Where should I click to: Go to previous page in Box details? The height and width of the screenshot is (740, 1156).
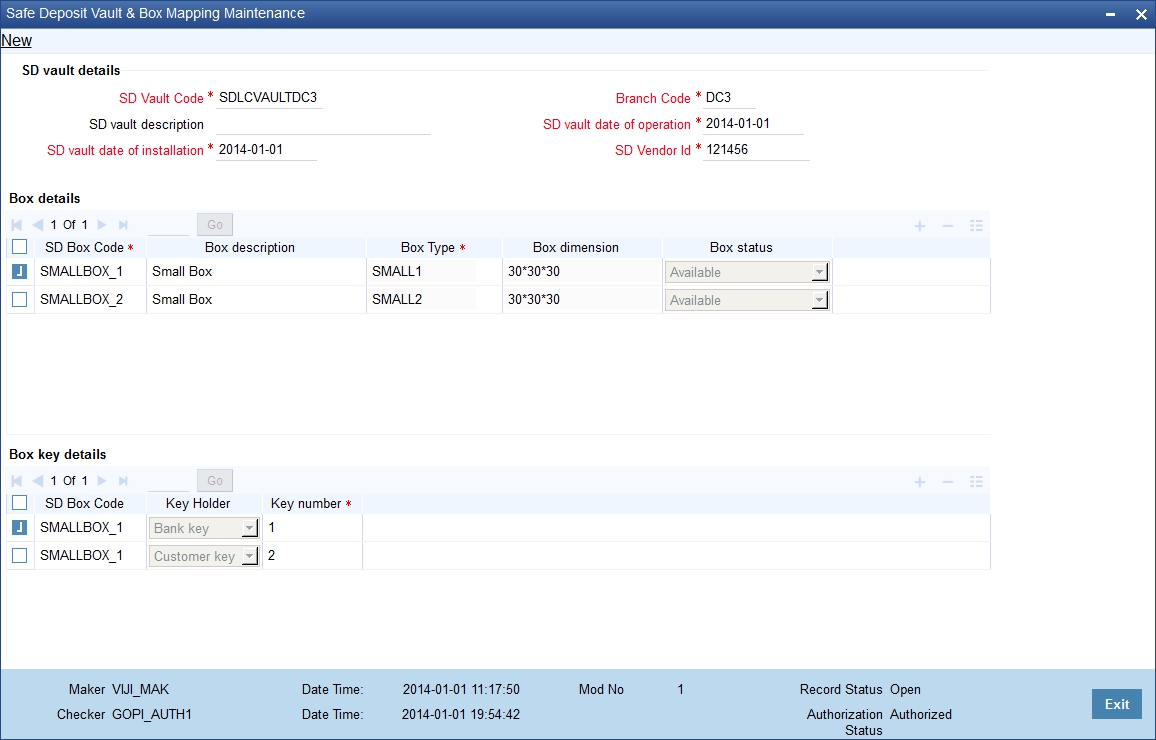pos(38,225)
